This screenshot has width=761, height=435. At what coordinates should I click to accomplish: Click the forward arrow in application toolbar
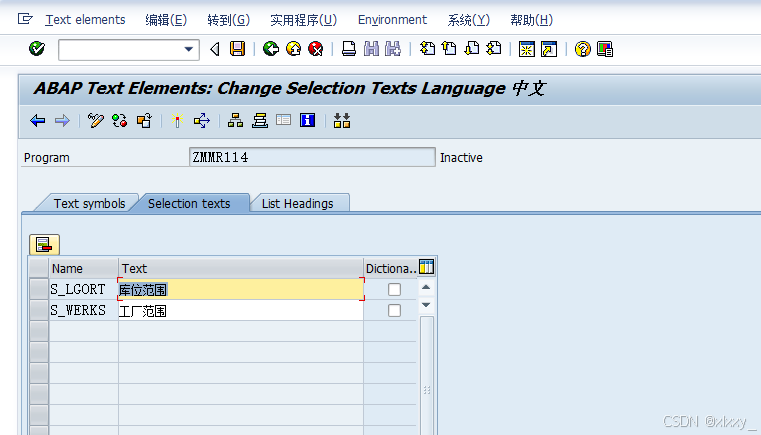(62, 120)
